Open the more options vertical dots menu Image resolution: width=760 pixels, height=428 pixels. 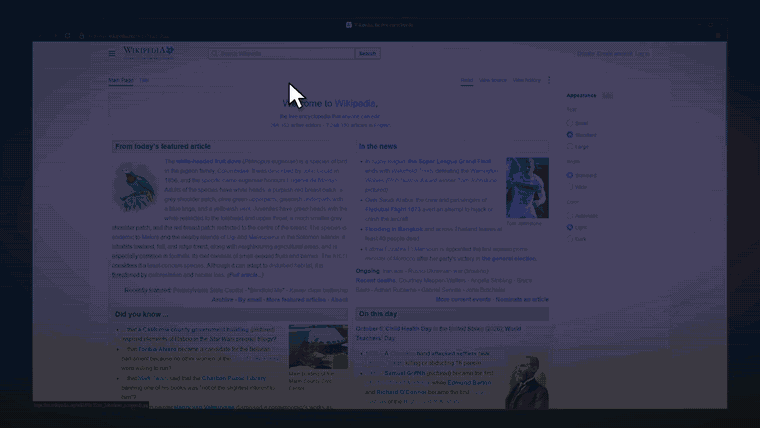(x=549, y=80)
